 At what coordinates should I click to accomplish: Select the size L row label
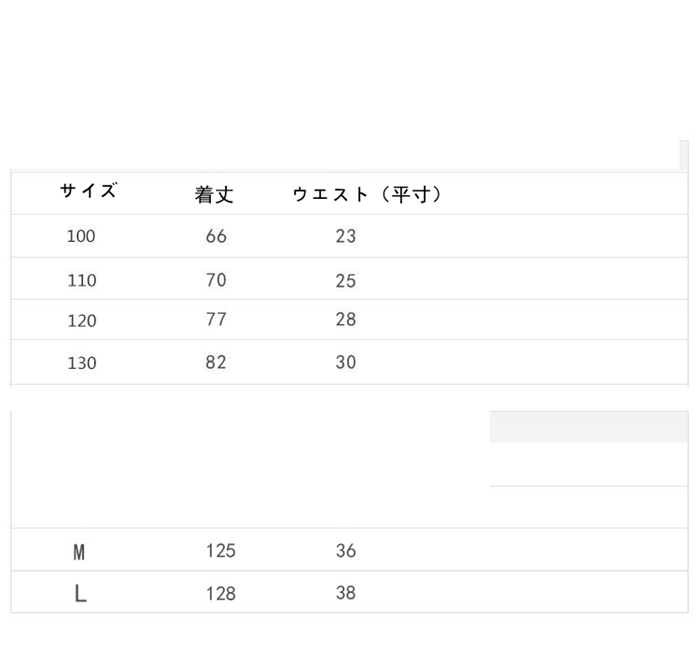(81, 594)
